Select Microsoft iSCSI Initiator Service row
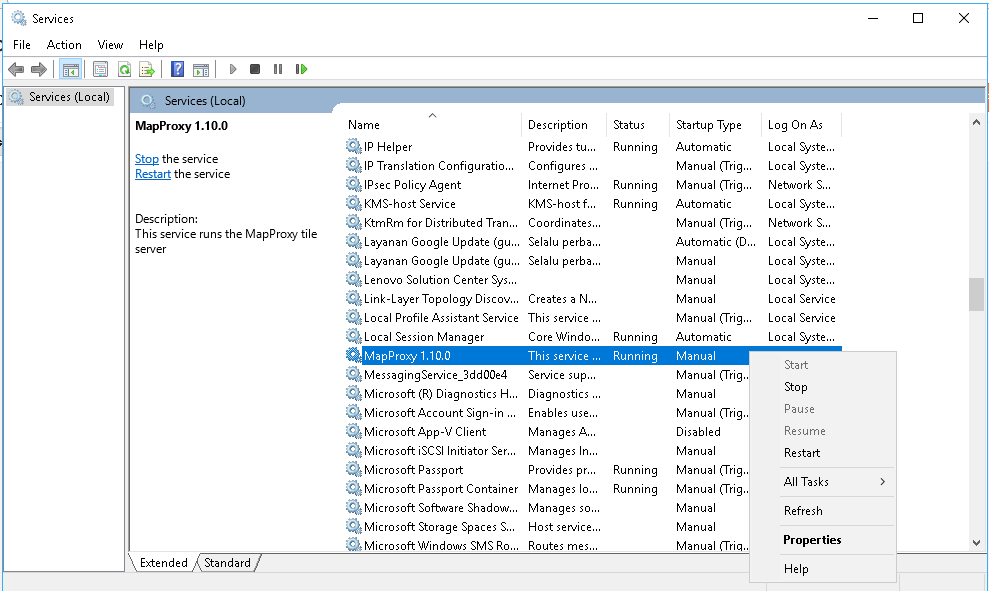989x591 pixels. pos(547,450)
